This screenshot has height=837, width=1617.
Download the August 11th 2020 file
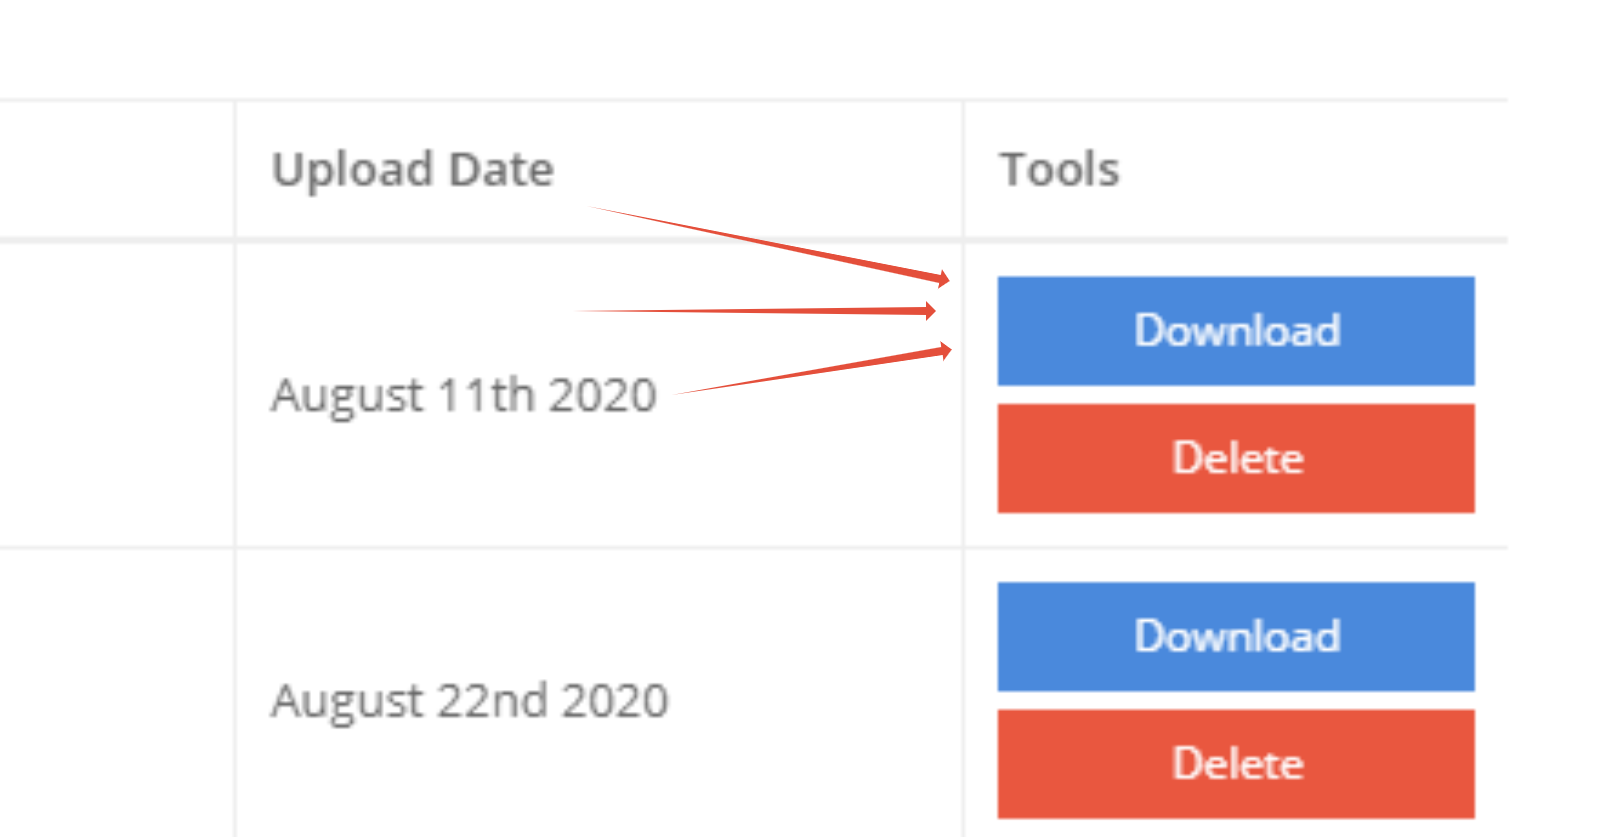click(1235, 331)
